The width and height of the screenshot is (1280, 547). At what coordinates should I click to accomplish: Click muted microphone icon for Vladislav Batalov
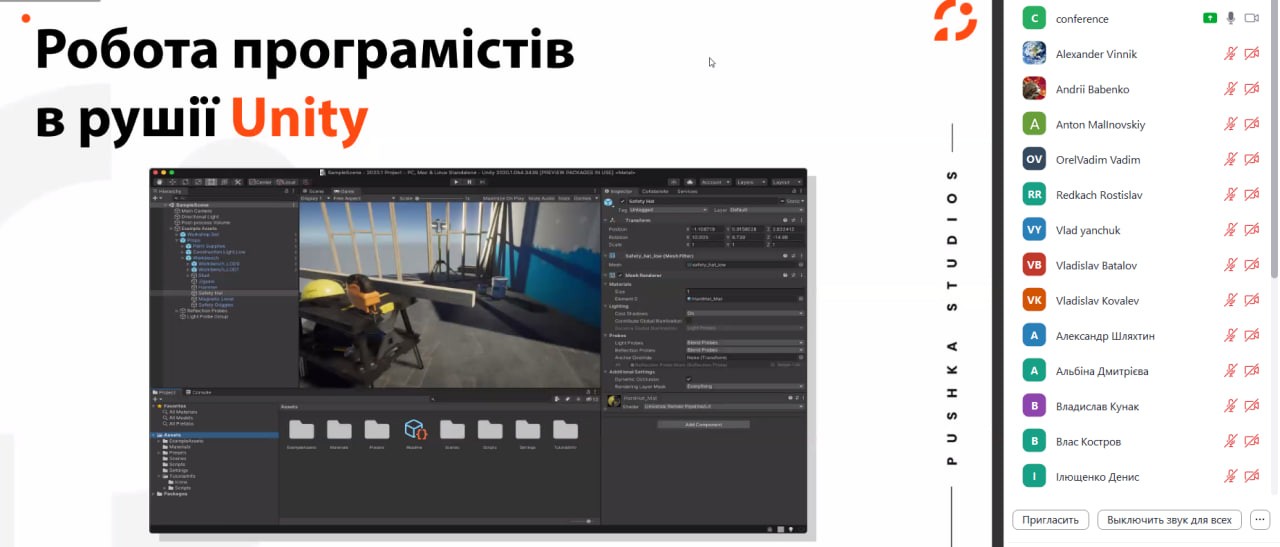click(1231, 265)
